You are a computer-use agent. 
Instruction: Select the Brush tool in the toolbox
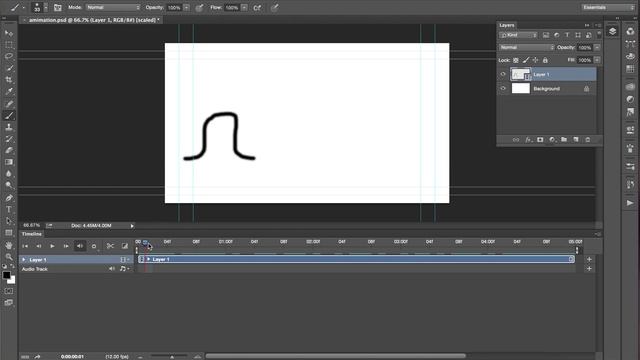point(9,116)
